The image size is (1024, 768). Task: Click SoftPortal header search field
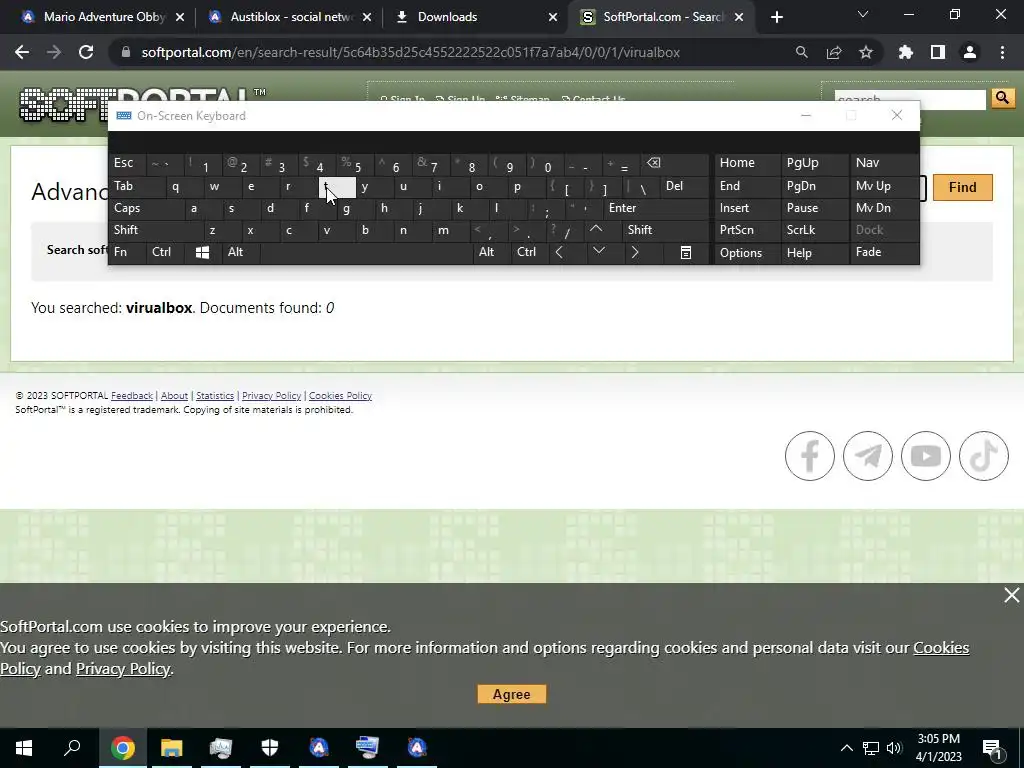point(910,99)
